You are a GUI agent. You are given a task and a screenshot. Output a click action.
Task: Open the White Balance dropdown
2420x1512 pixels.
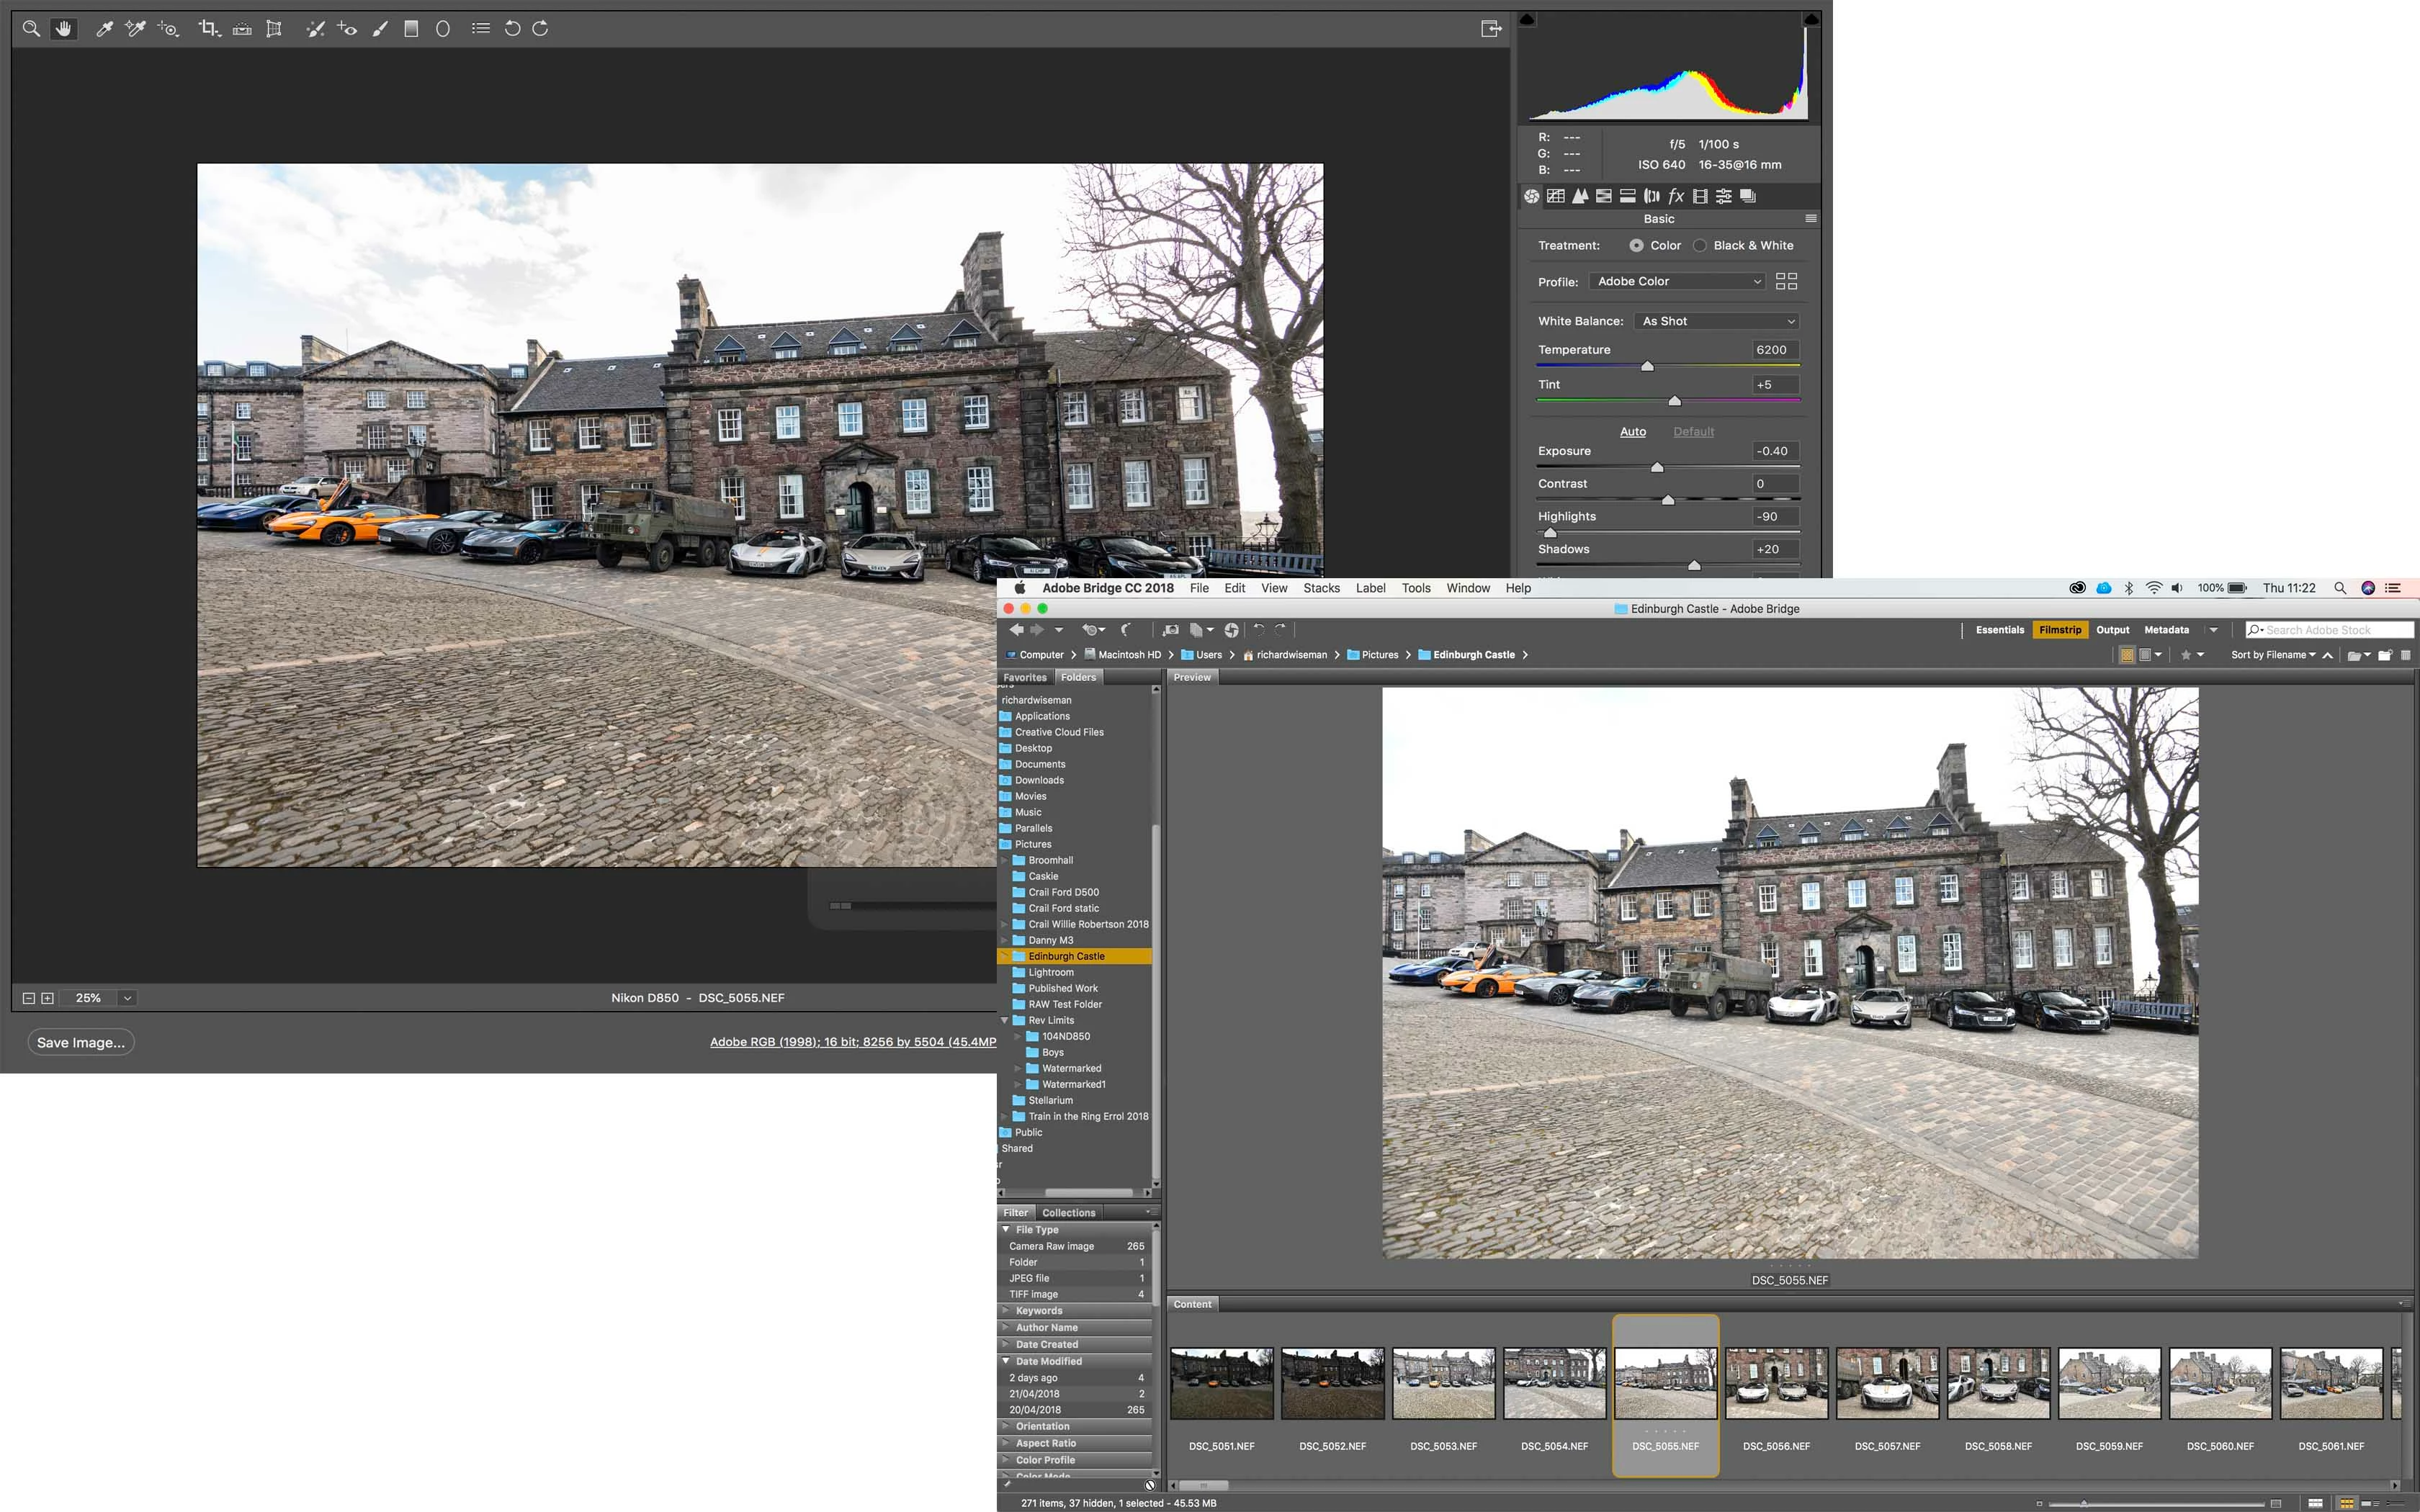(1718, 321)
